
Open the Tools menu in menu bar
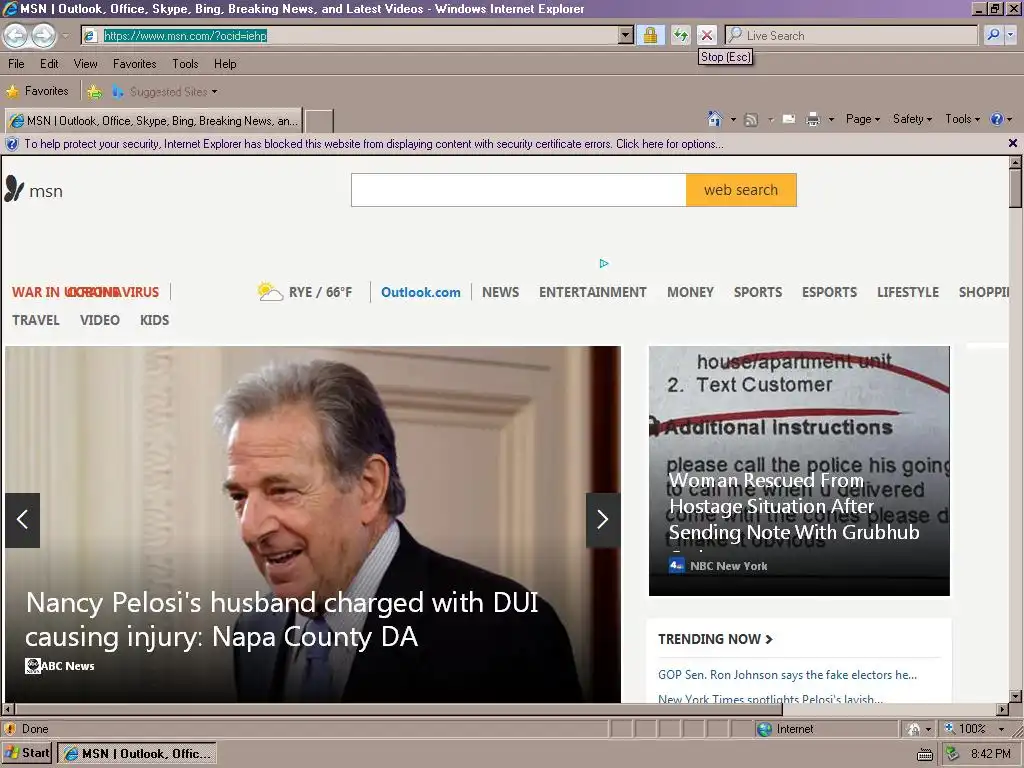pyautogui.click(x=185, y=64)
